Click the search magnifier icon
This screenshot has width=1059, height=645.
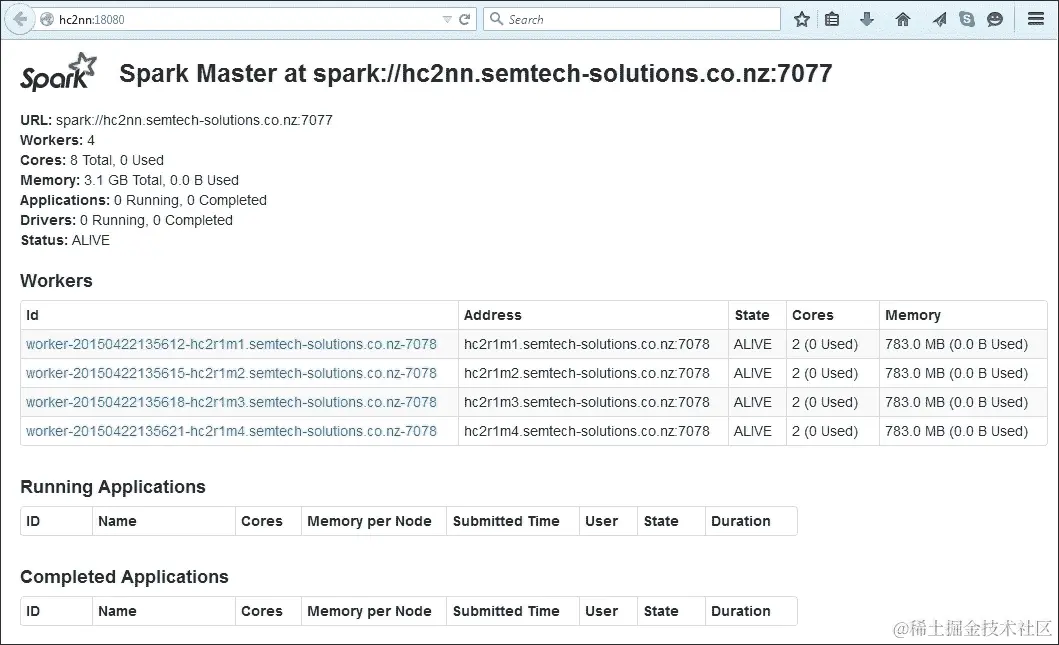(x=496, y=19)
